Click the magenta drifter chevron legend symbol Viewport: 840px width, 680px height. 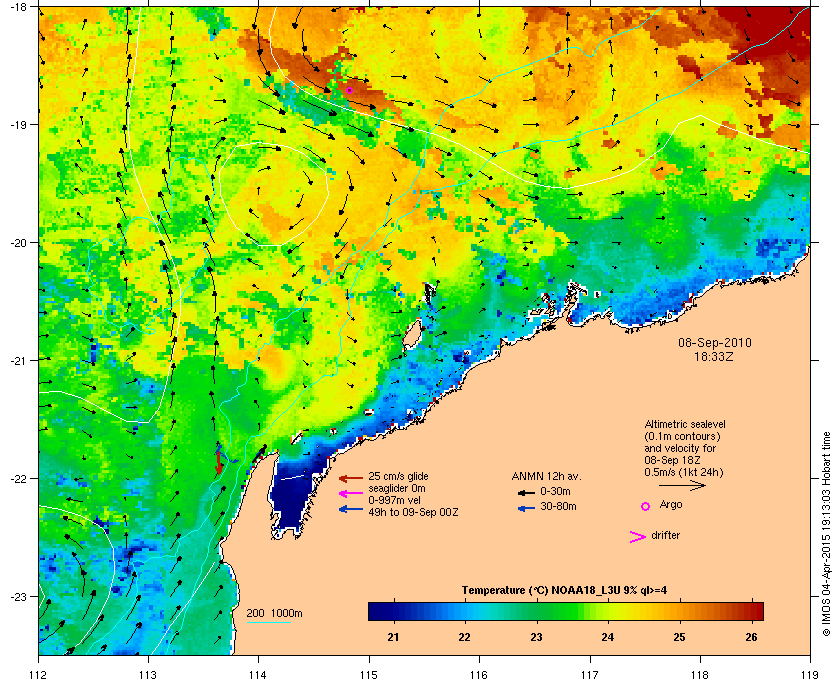pyautogui.click(x=638, y=537)
